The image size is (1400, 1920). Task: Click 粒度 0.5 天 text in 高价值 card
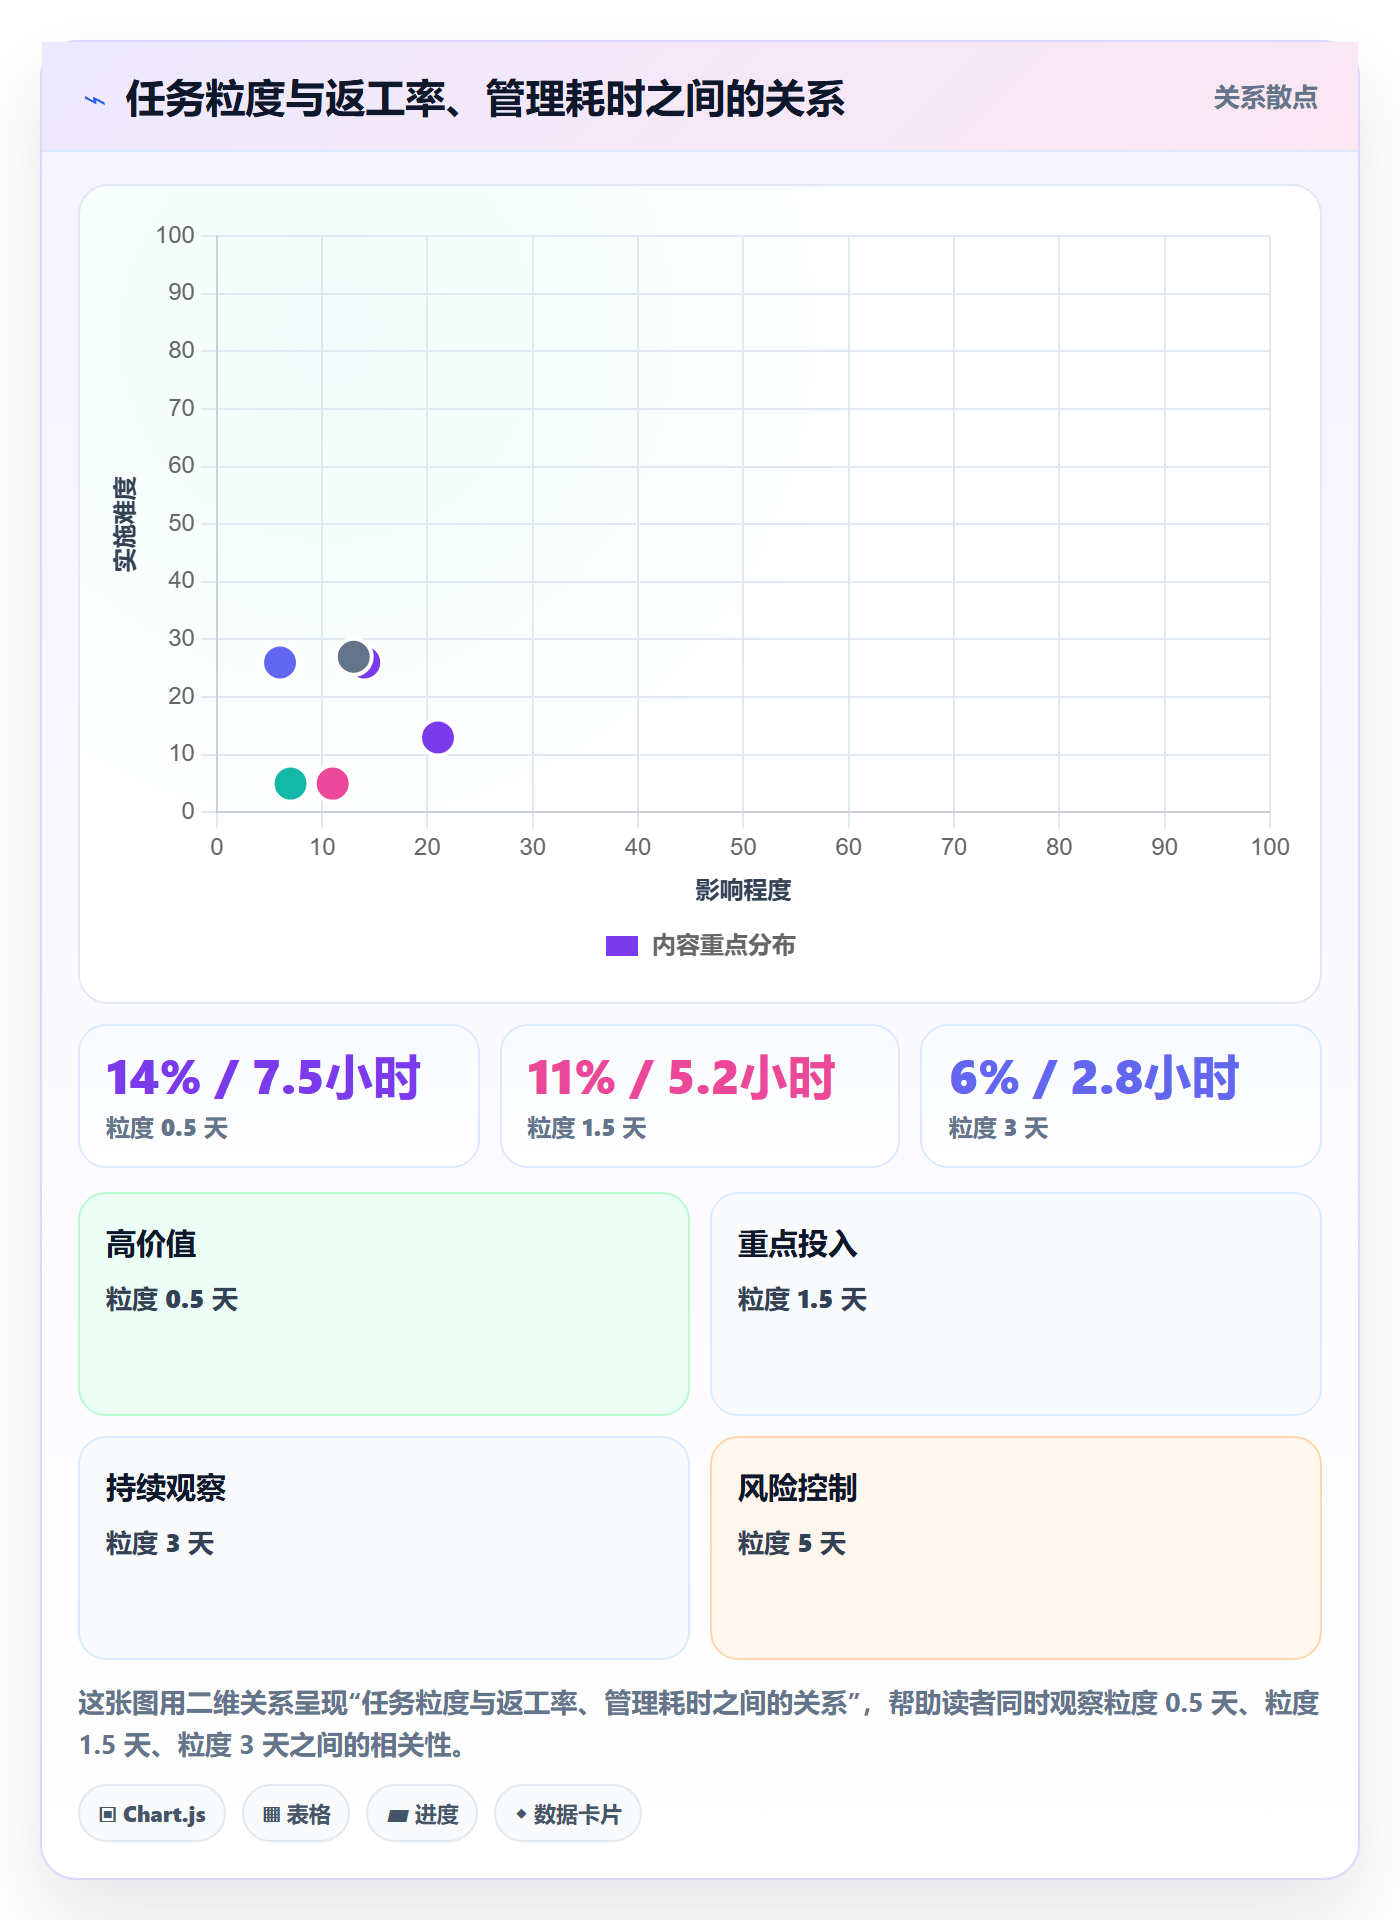point(172,1299)
